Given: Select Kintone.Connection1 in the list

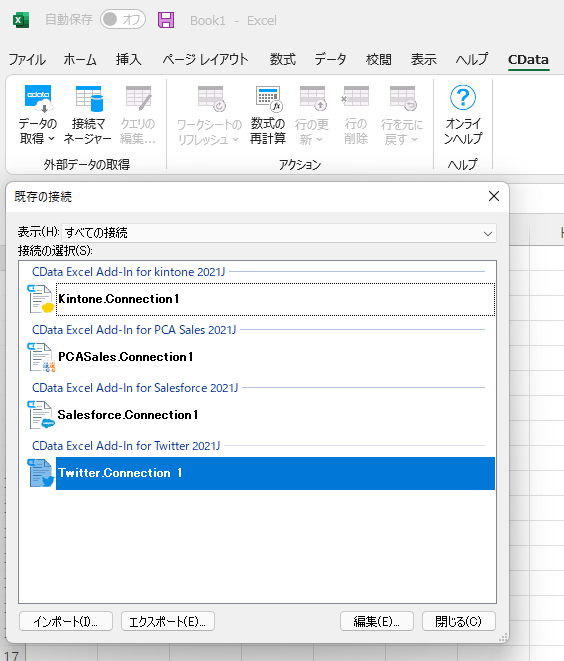Looking at the screenshot, I should [275, 299].
